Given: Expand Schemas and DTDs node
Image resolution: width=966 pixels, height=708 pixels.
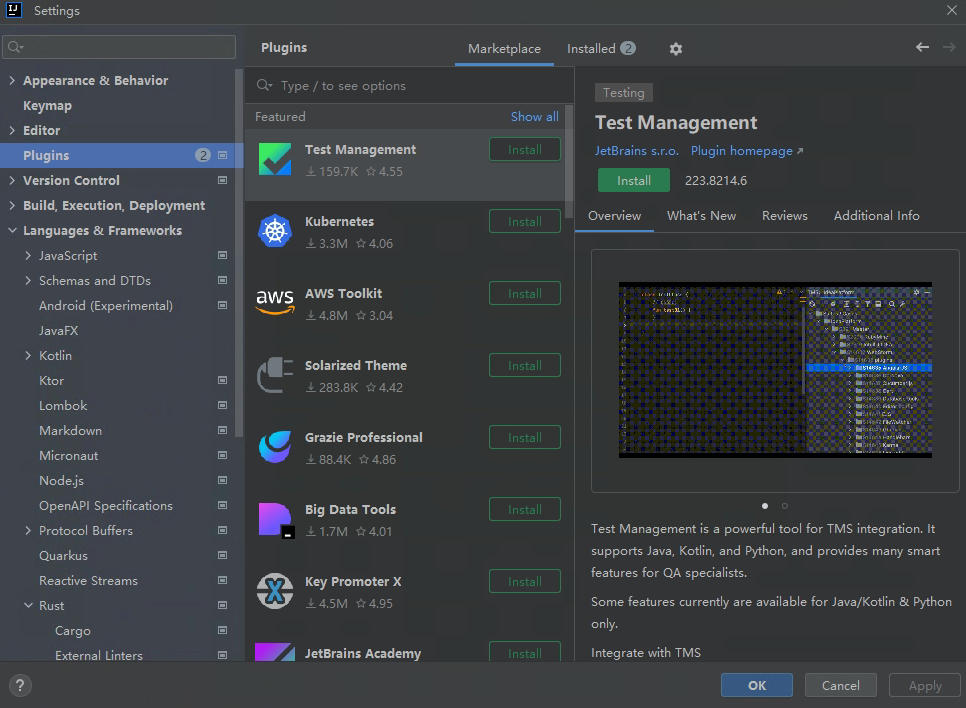Looking at the screenshot, I should (x=28, y=280).
